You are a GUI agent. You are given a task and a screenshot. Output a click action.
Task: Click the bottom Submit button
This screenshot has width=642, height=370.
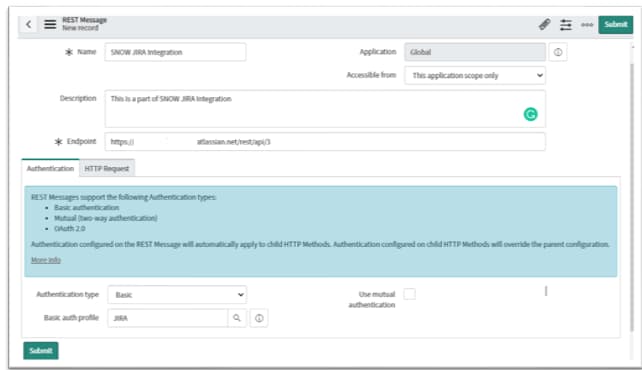pyautogui.click(x=41, y=350)
